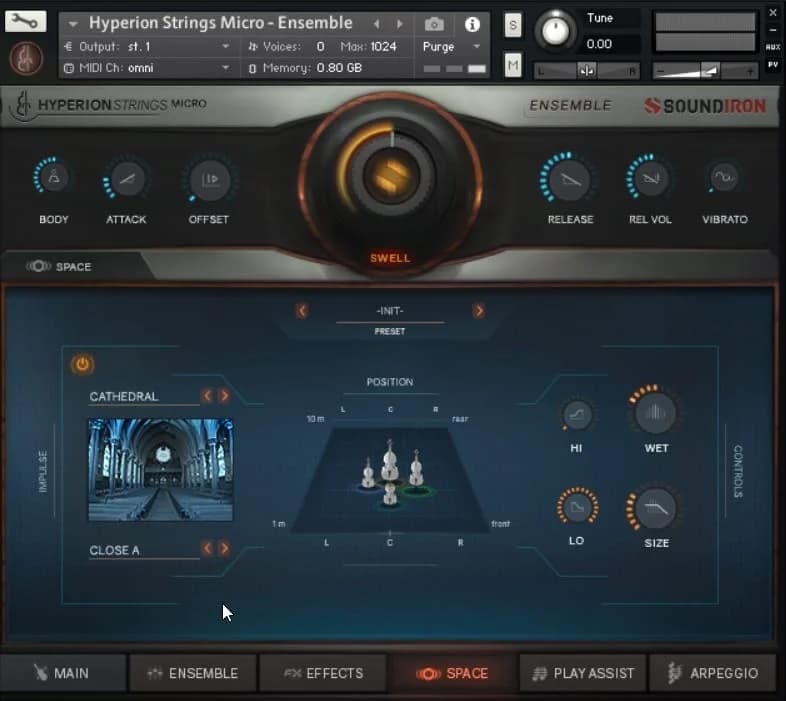This screenshot has height=701, width=786.
Task: Load next instrument with right arrow
Action: pyautogui.click(x=400, y=24)
